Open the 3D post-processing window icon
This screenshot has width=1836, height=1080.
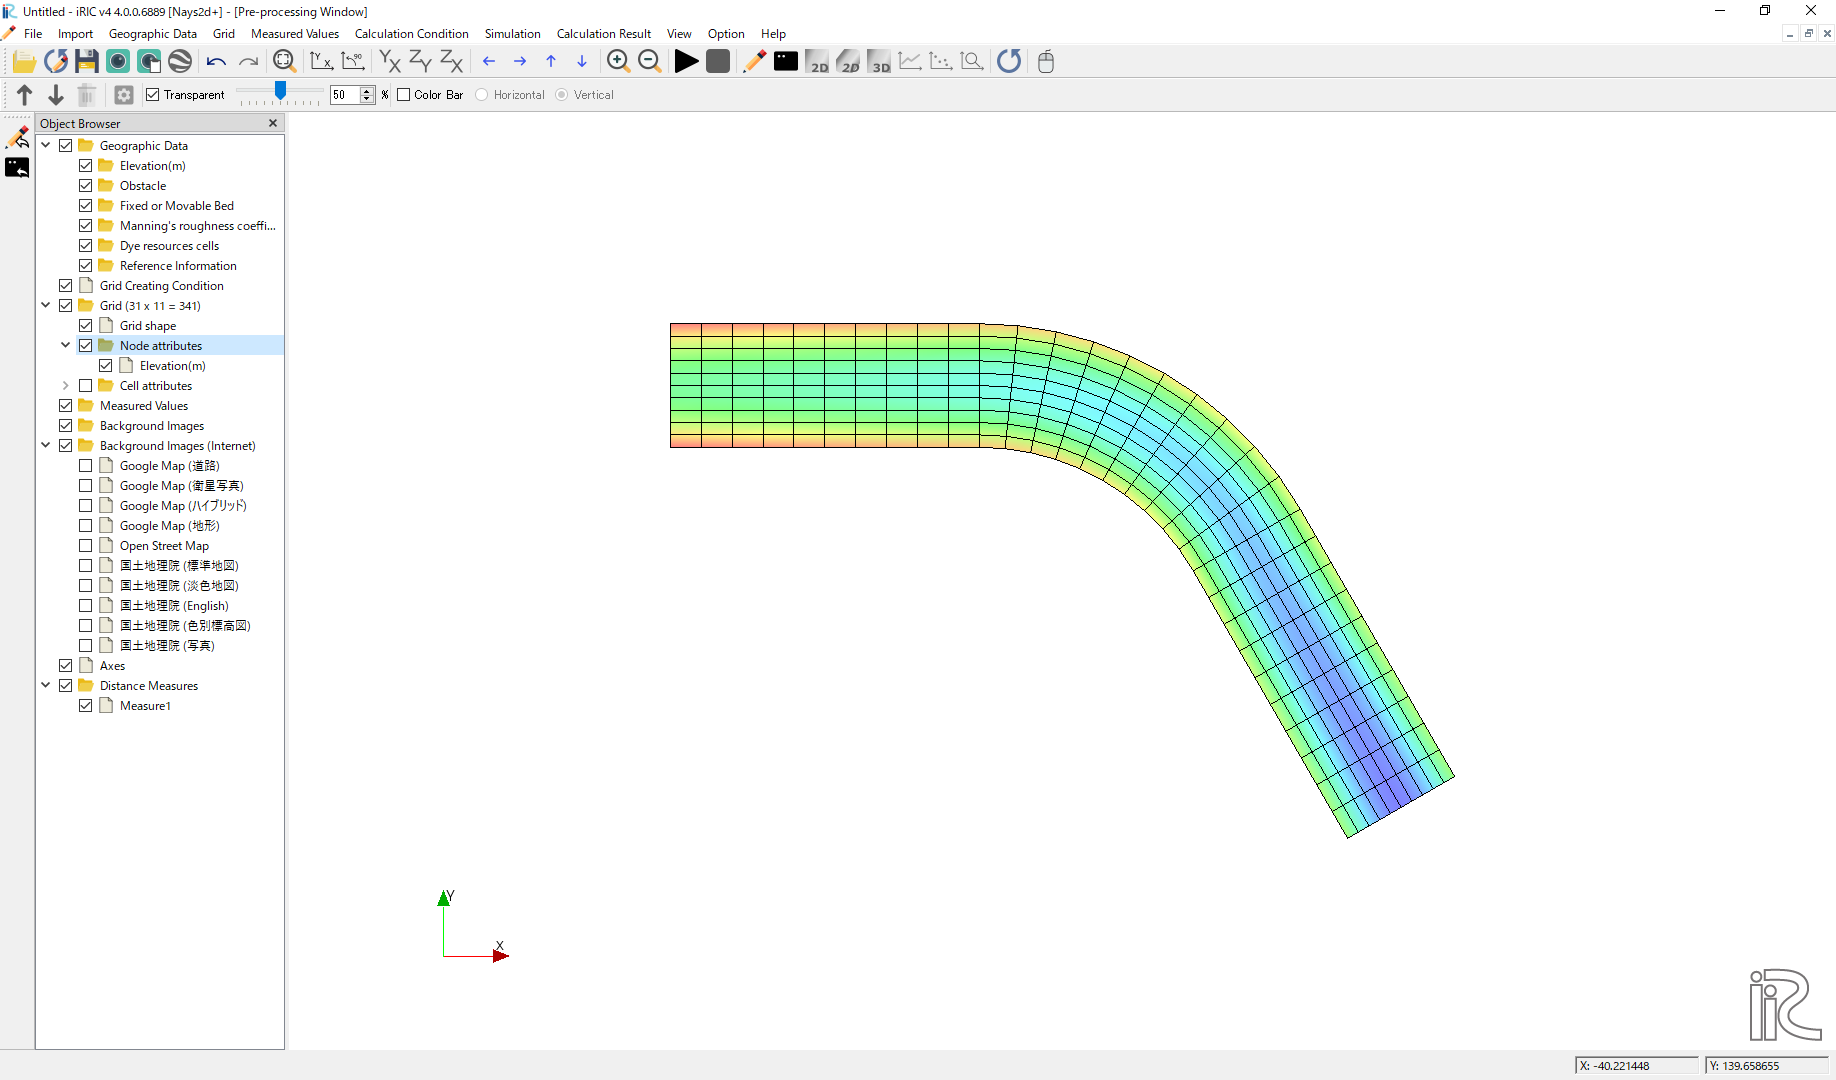click(878, 62)
